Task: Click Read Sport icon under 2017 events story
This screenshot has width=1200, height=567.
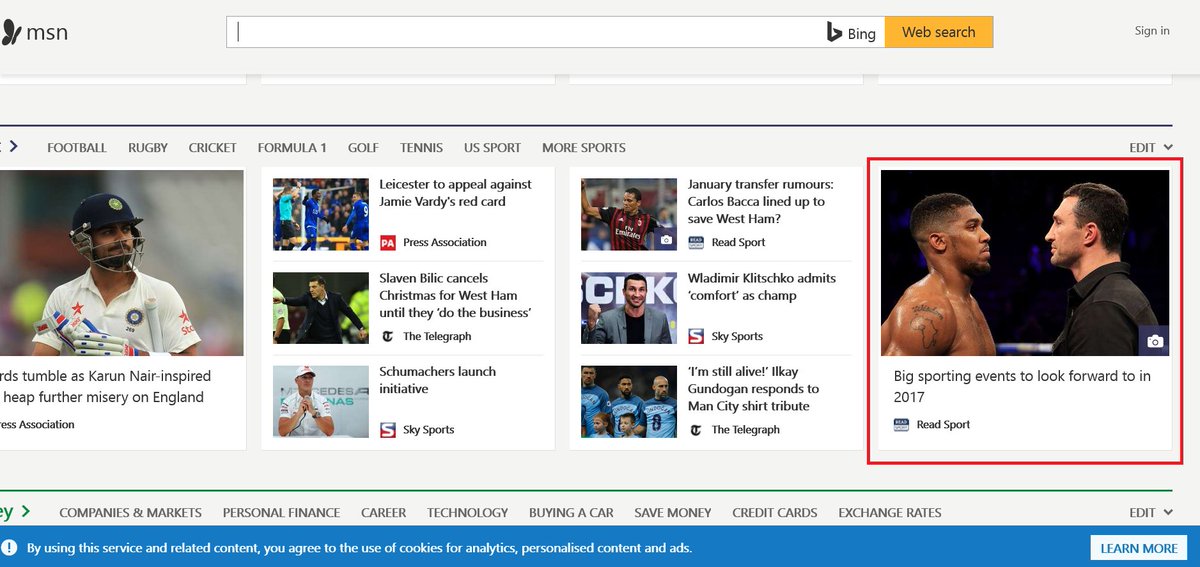Action: pos(901,424)
